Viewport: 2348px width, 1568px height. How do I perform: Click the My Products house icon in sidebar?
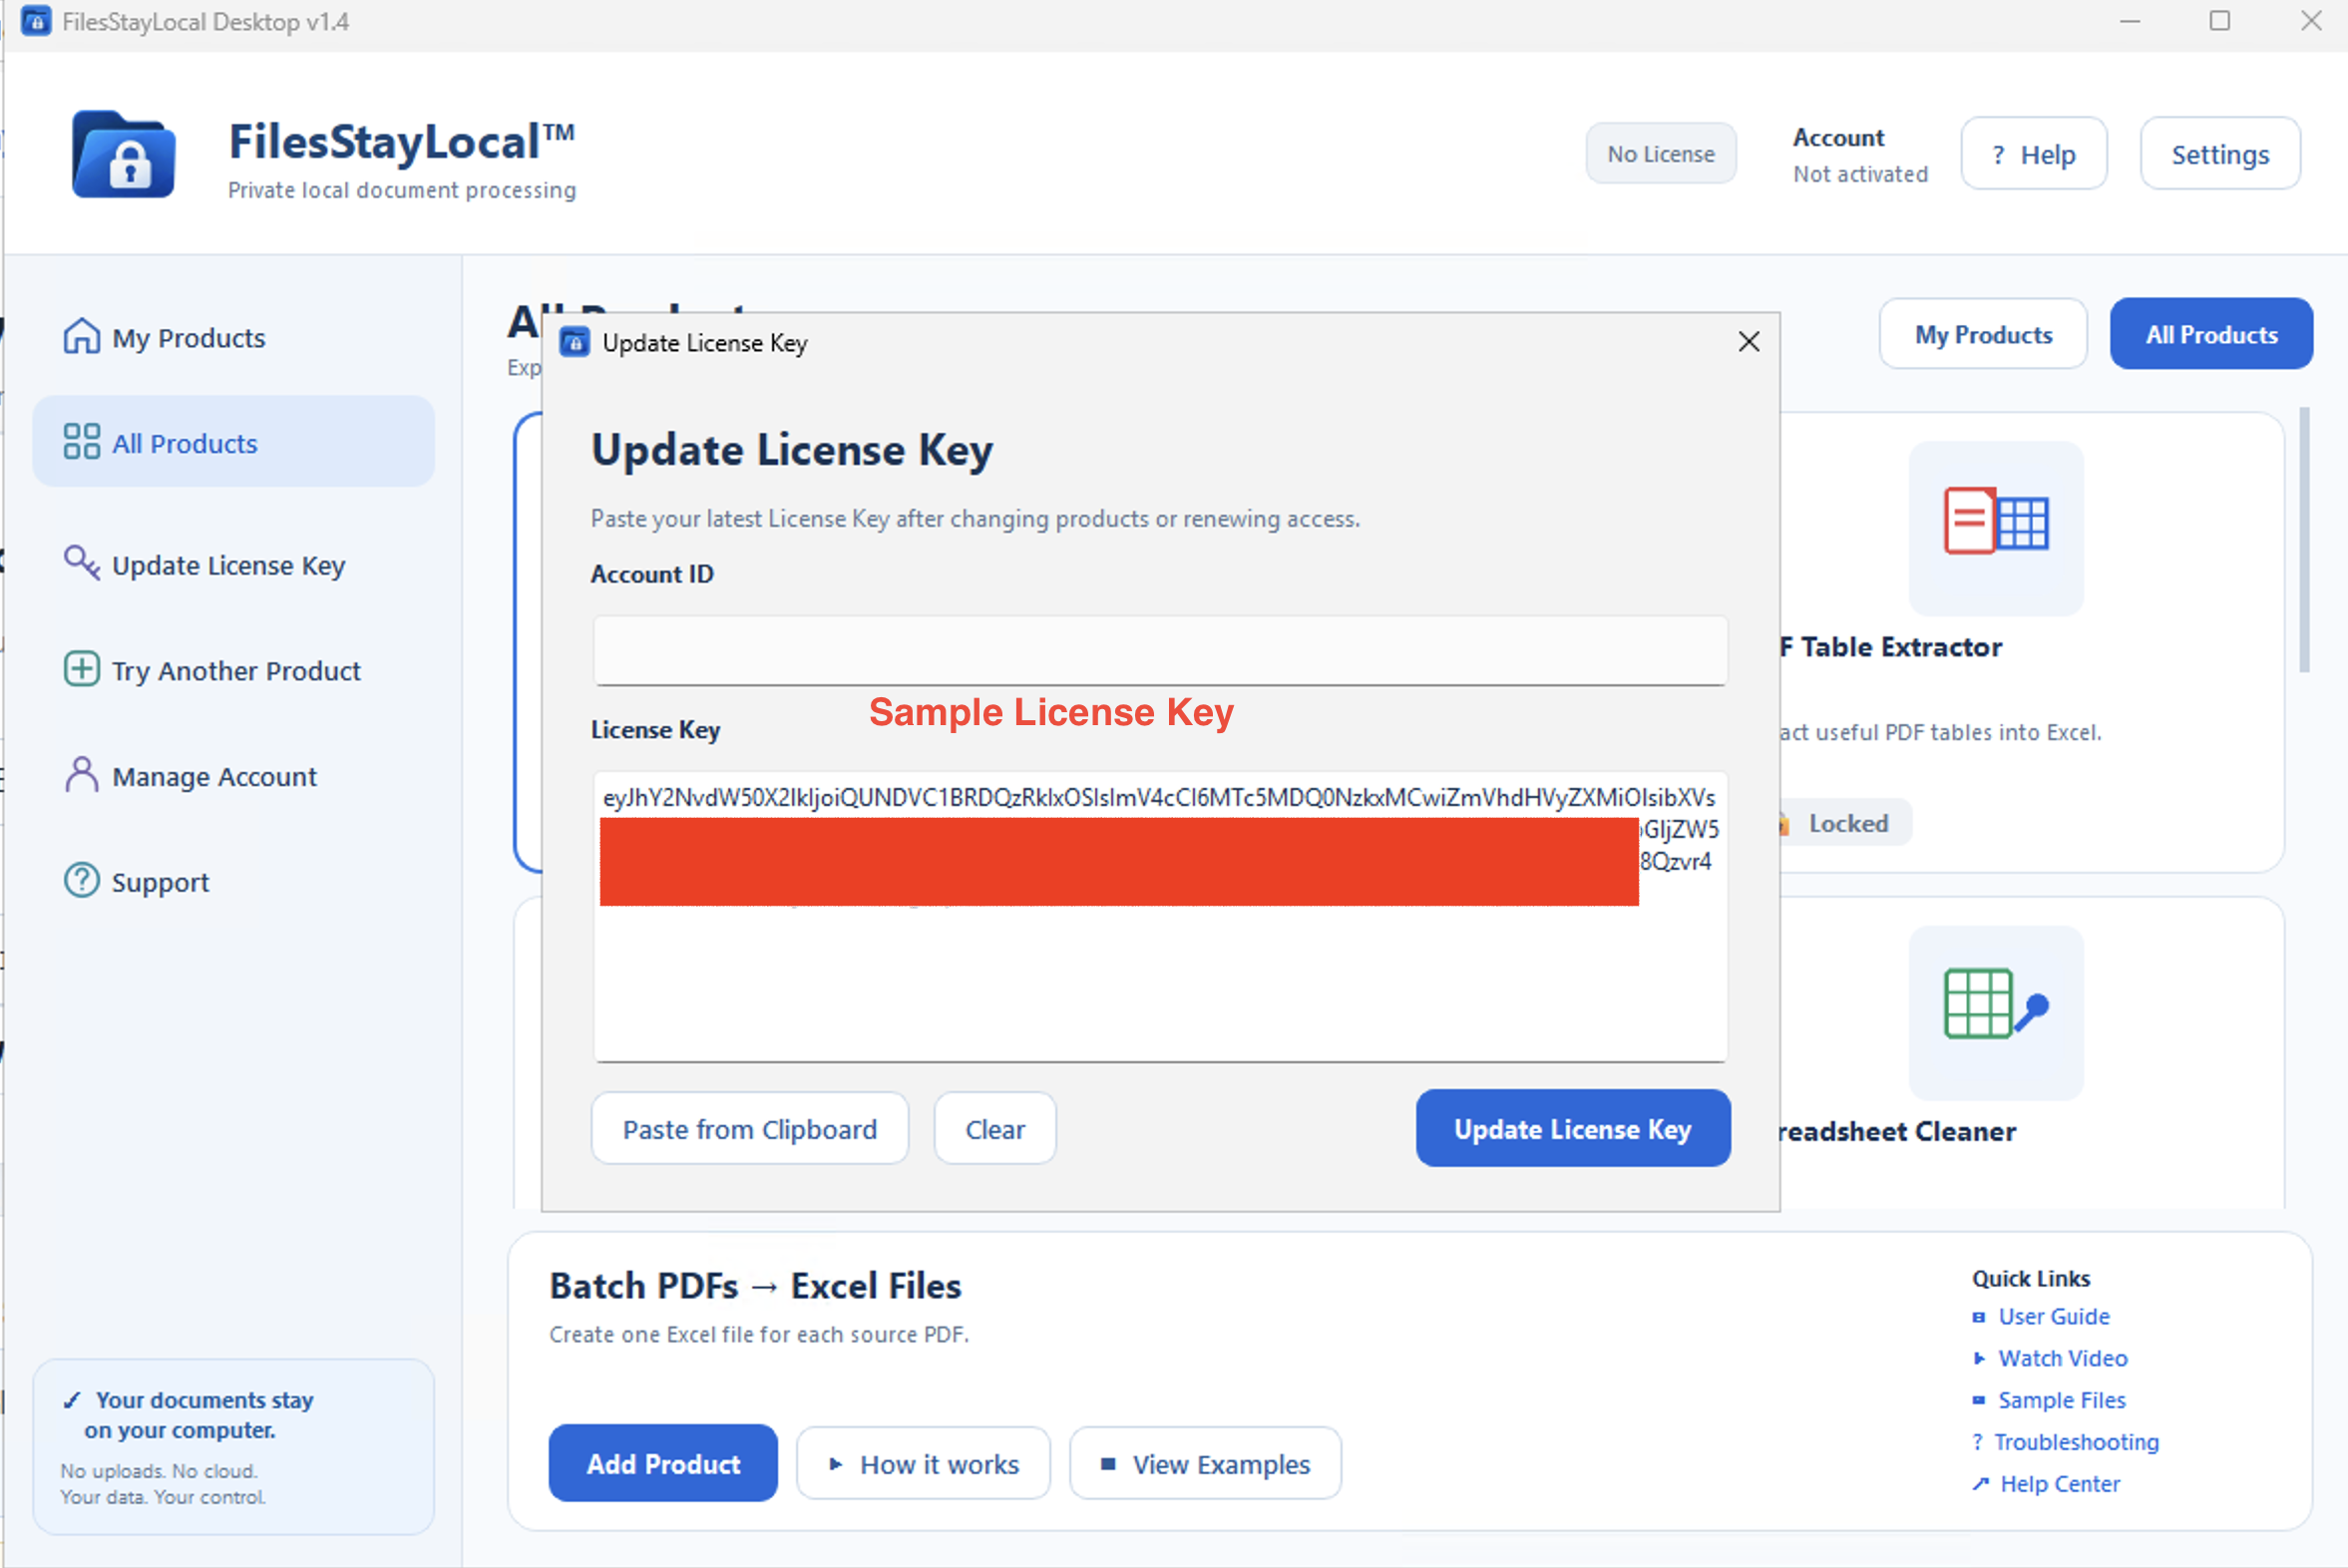[x=81, y=337]
